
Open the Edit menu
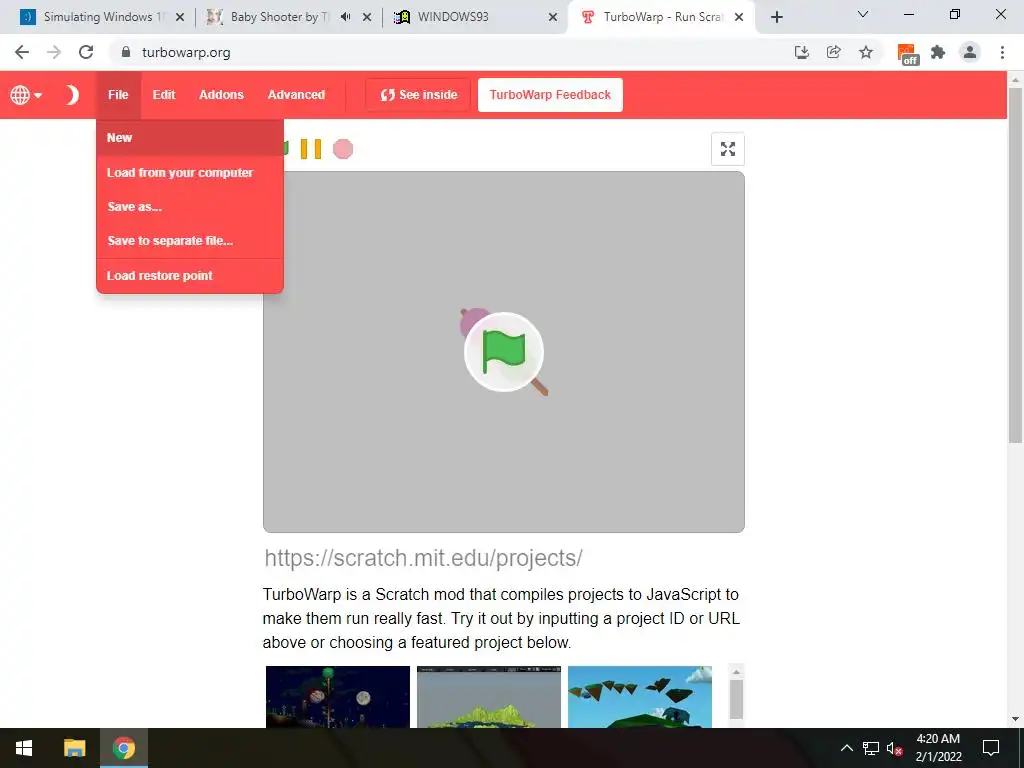[x=164, y=95]
